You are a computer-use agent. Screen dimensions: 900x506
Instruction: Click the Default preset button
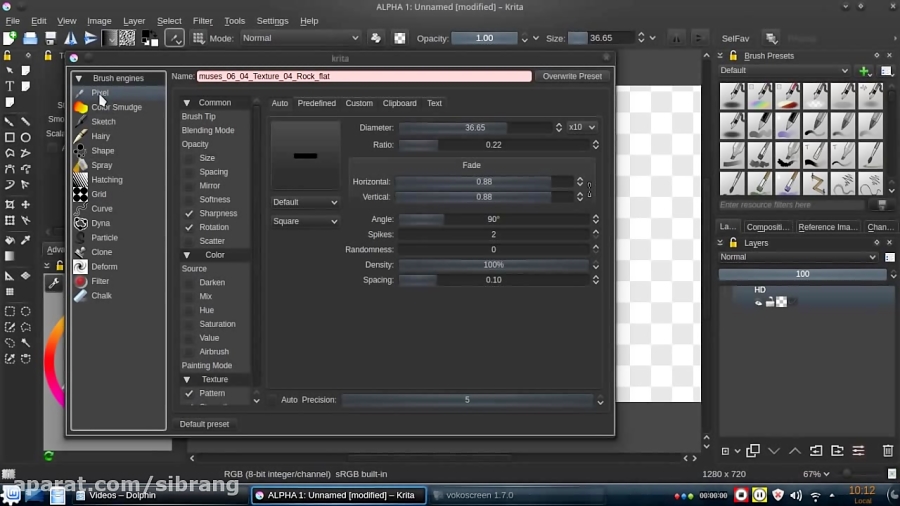coord(204,424)
